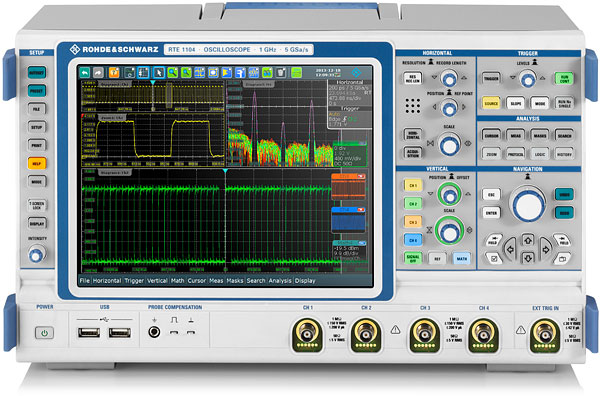The image size is (600, 396).
Task: Push the green SIGNAL OFF key
Action: [x=413, y=258]
